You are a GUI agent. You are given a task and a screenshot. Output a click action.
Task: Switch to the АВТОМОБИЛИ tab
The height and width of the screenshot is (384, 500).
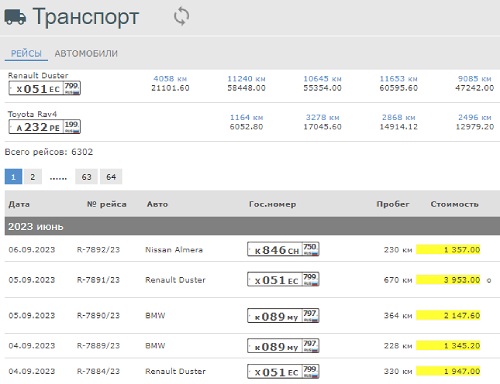coord(86,53)
